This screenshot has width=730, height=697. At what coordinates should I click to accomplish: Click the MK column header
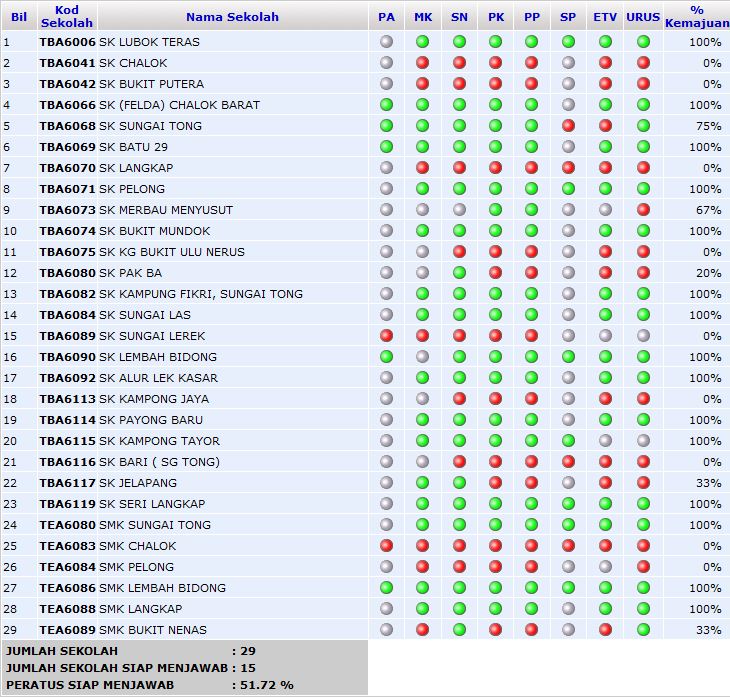point(423,17)
